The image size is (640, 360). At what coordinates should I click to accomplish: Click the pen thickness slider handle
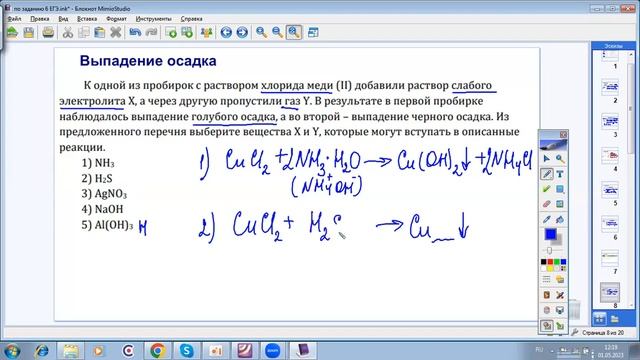(549, 250)
